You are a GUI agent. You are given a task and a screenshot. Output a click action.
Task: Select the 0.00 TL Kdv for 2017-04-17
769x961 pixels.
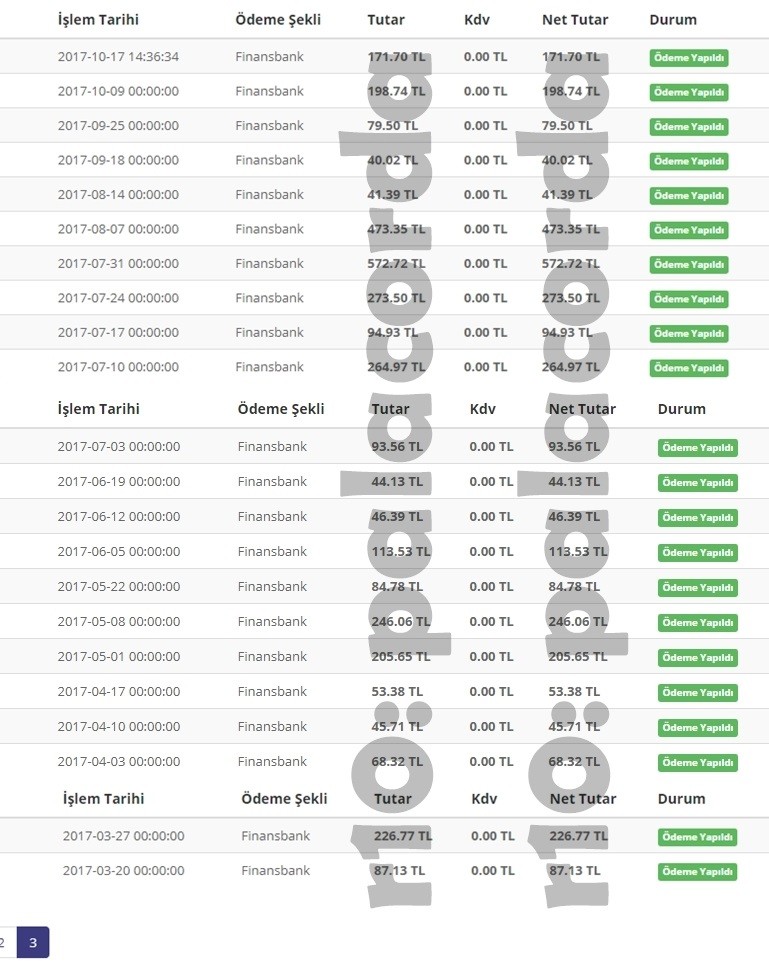491,691
